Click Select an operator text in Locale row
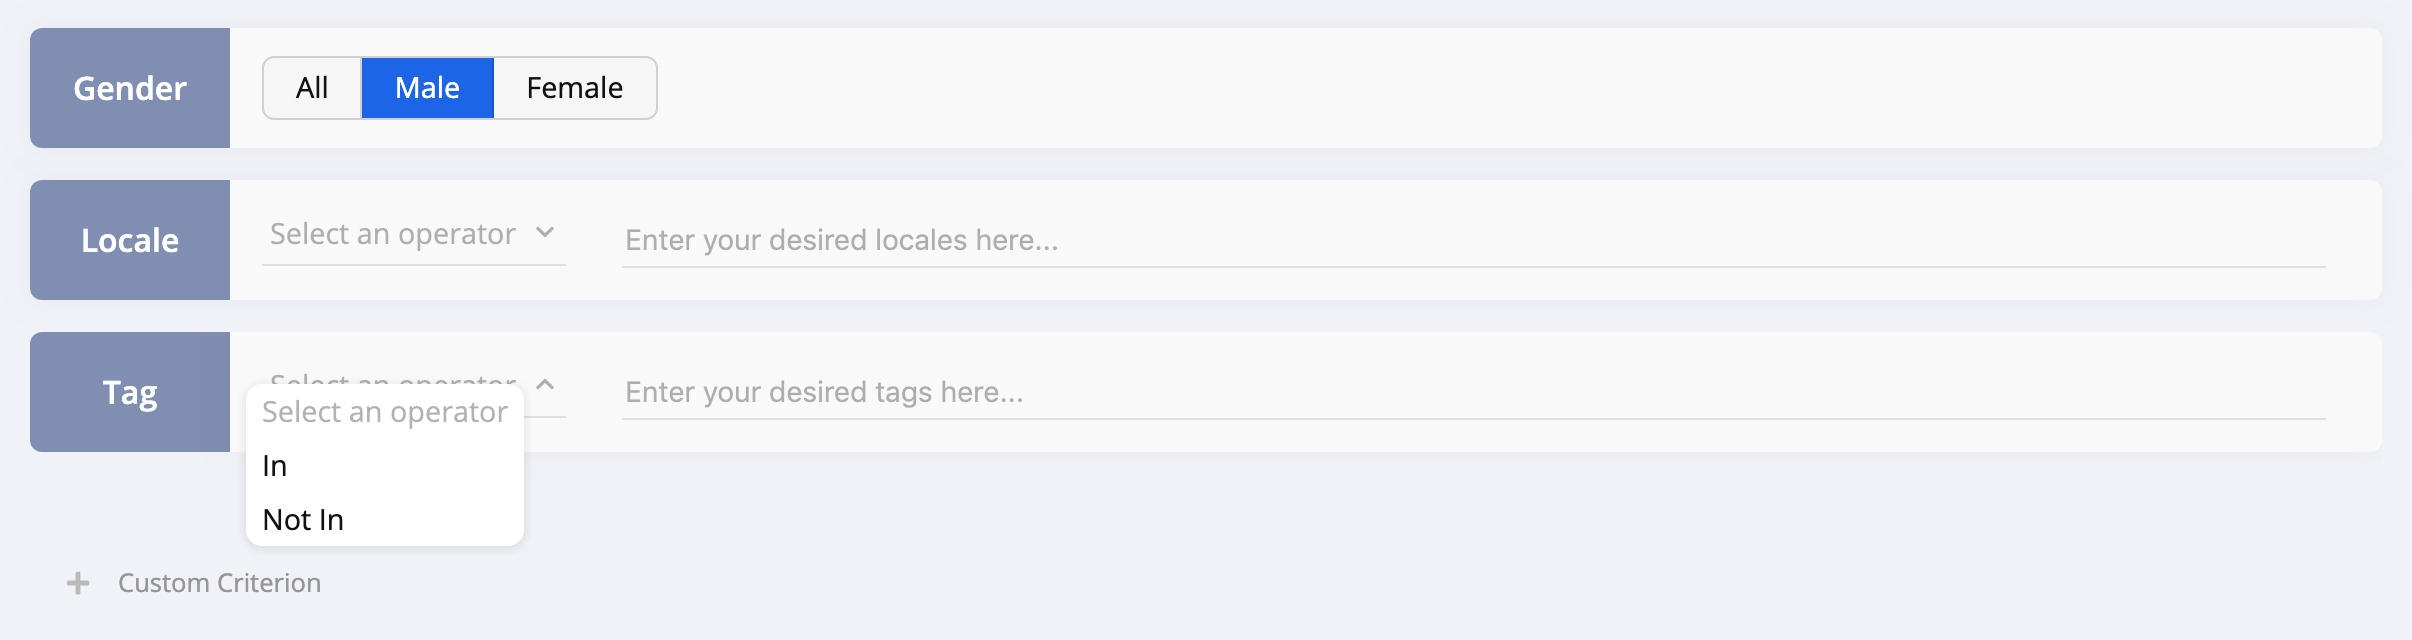2412x640 pixels. [393, 234]
